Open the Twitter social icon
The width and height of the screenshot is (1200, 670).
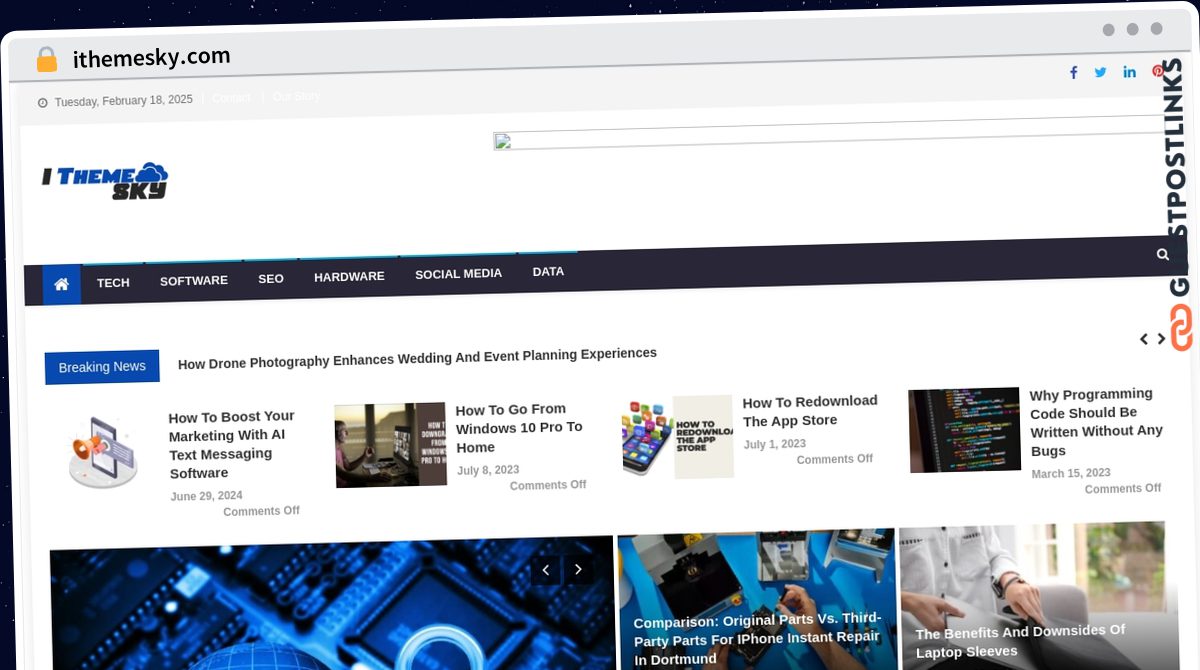pyautogui.click(x=1101, y=72)
